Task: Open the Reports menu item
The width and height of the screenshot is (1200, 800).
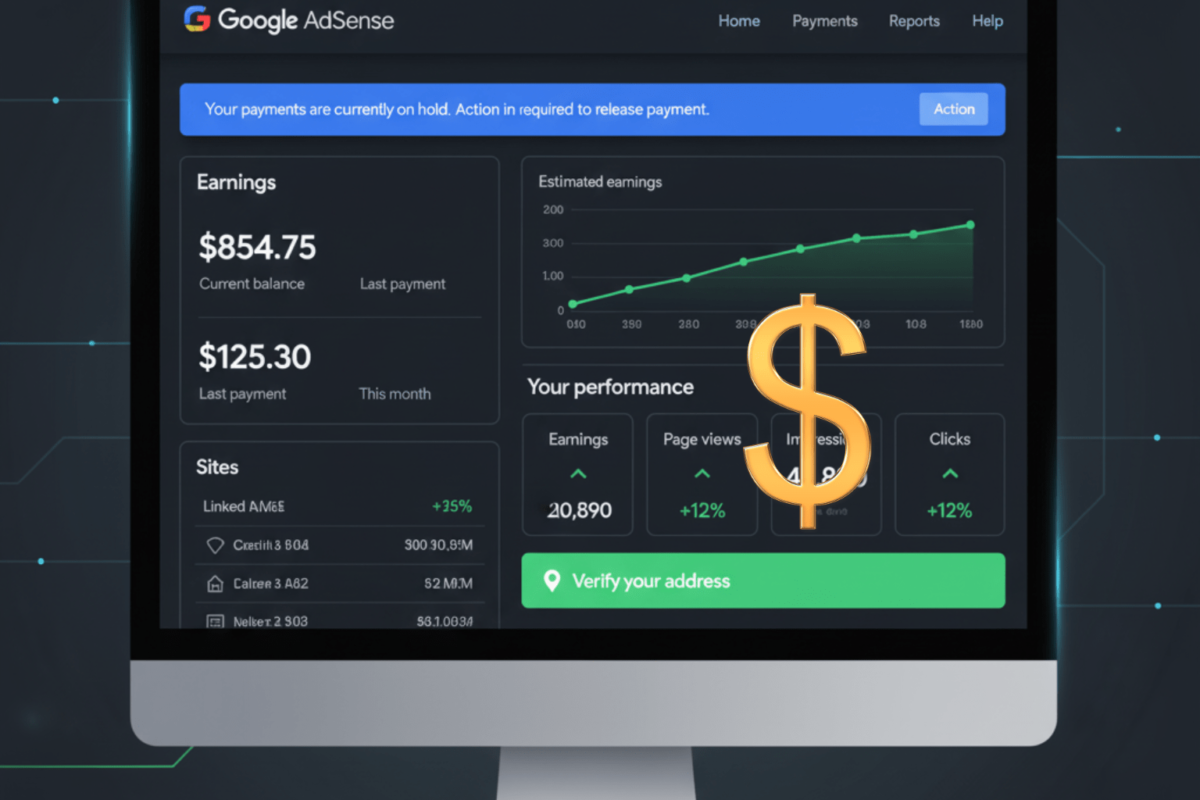Action: coord(914,21)
